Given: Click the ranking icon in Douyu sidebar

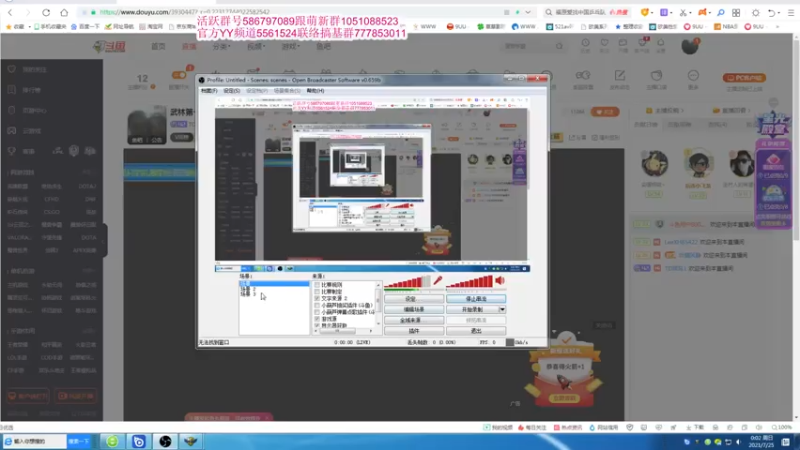Looking at the screenshot, I should [12, 90].
